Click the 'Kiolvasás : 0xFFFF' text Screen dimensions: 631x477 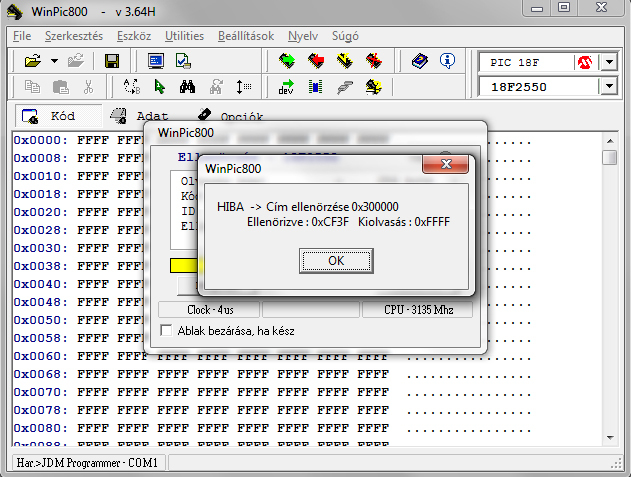[x=404, y=222]
